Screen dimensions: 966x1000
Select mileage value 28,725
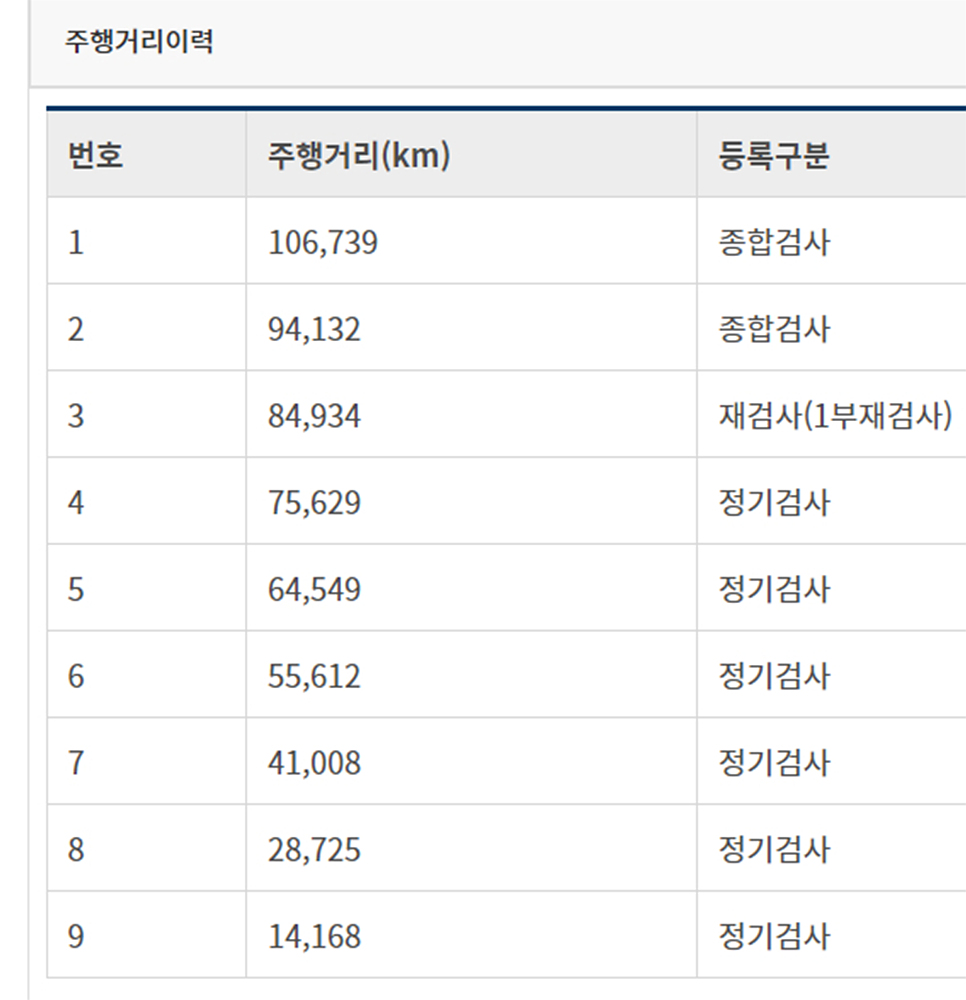click(314, 851)
